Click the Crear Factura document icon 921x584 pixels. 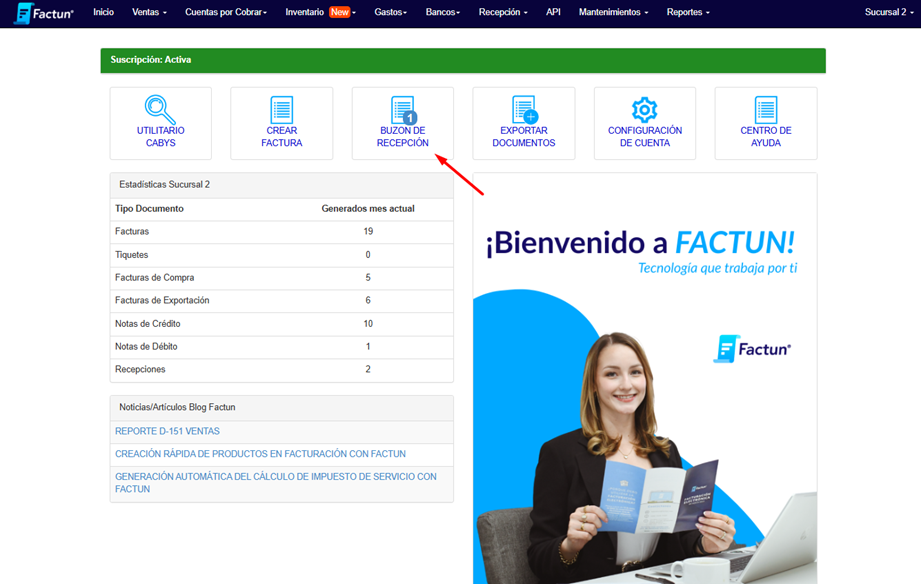pyautogui.click(x=281, y=110)
